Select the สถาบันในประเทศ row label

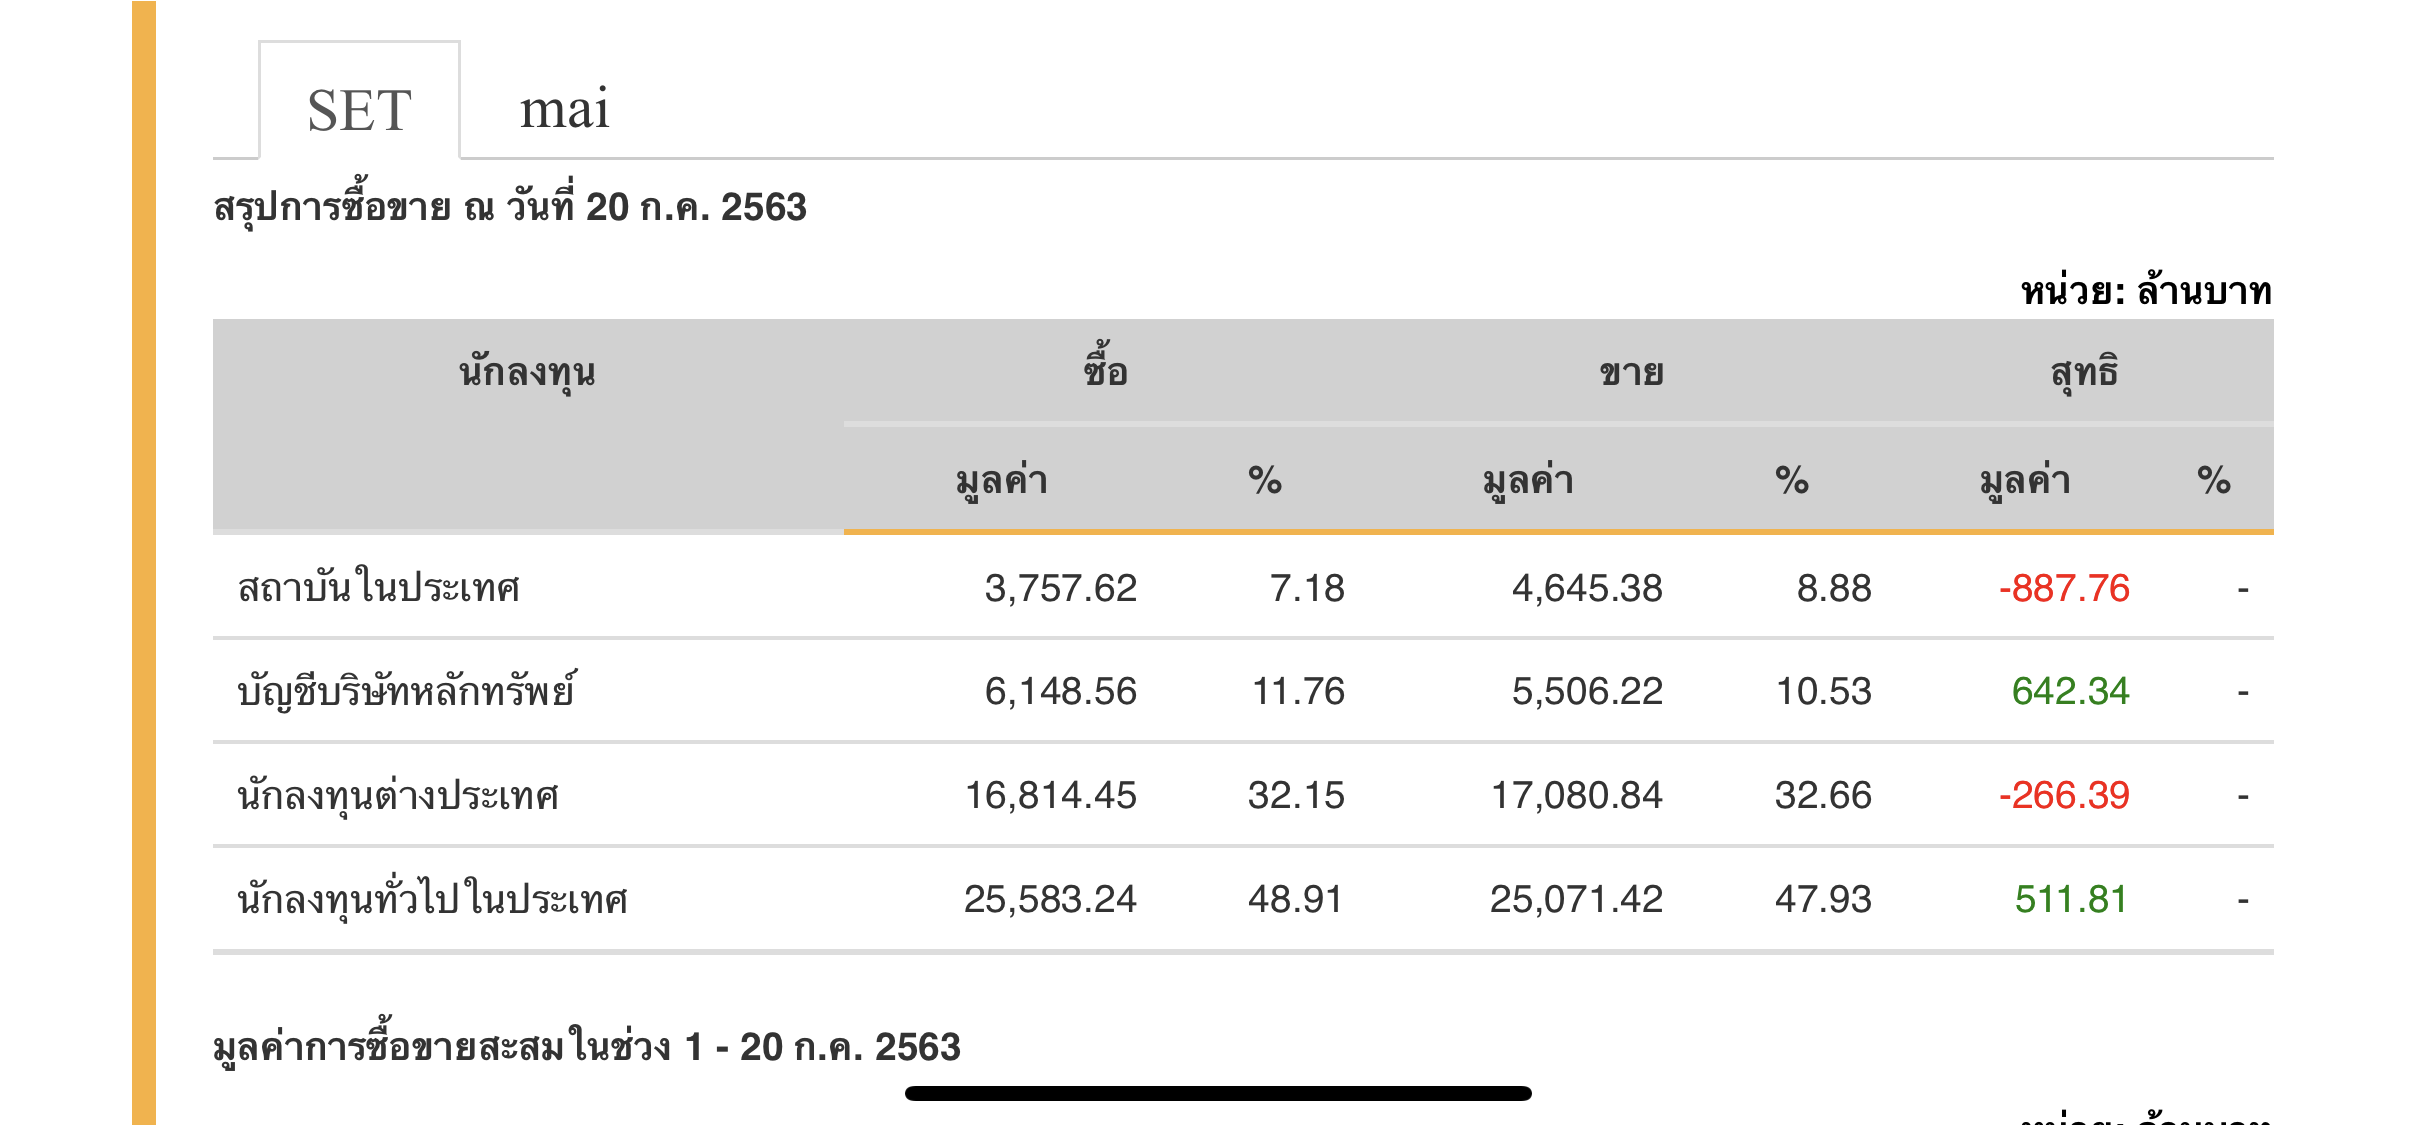point(379,588)
